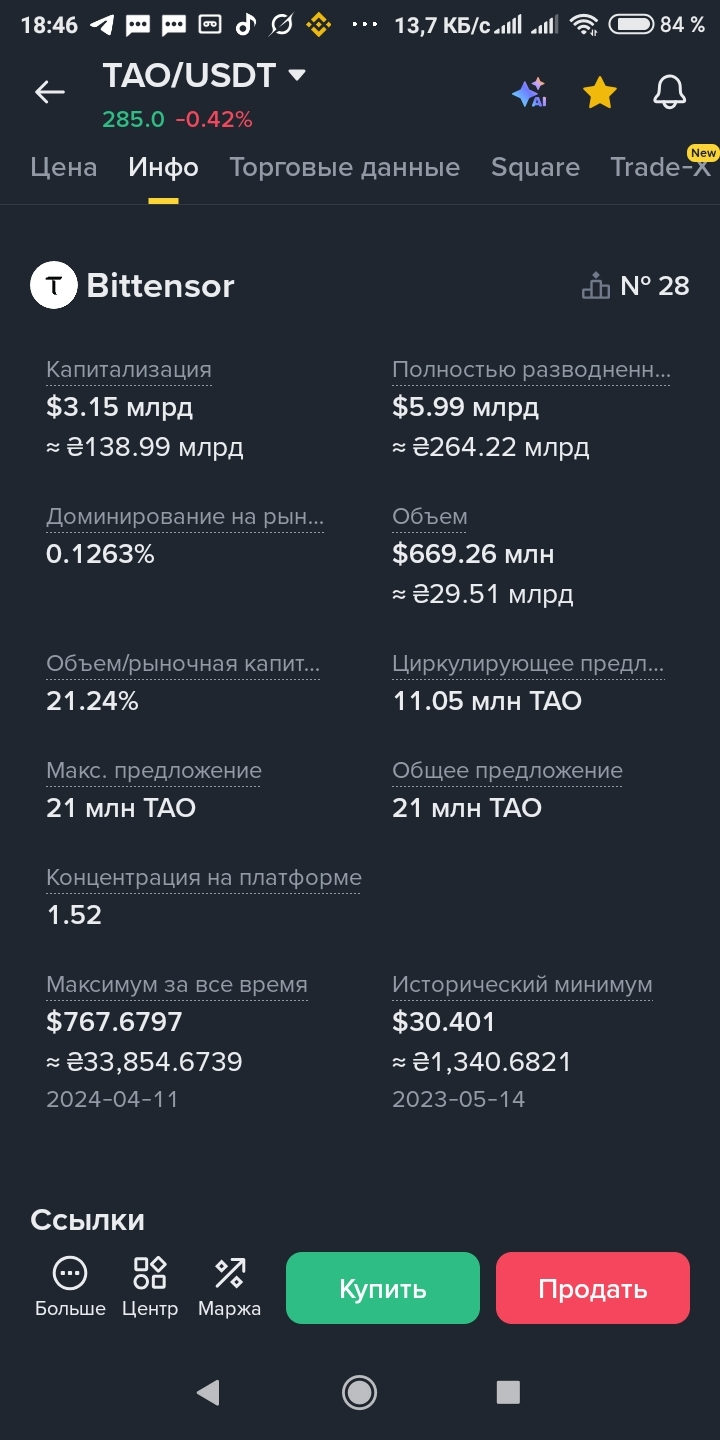
Task: Open price alerts bell icon
Action: point(670,93)
